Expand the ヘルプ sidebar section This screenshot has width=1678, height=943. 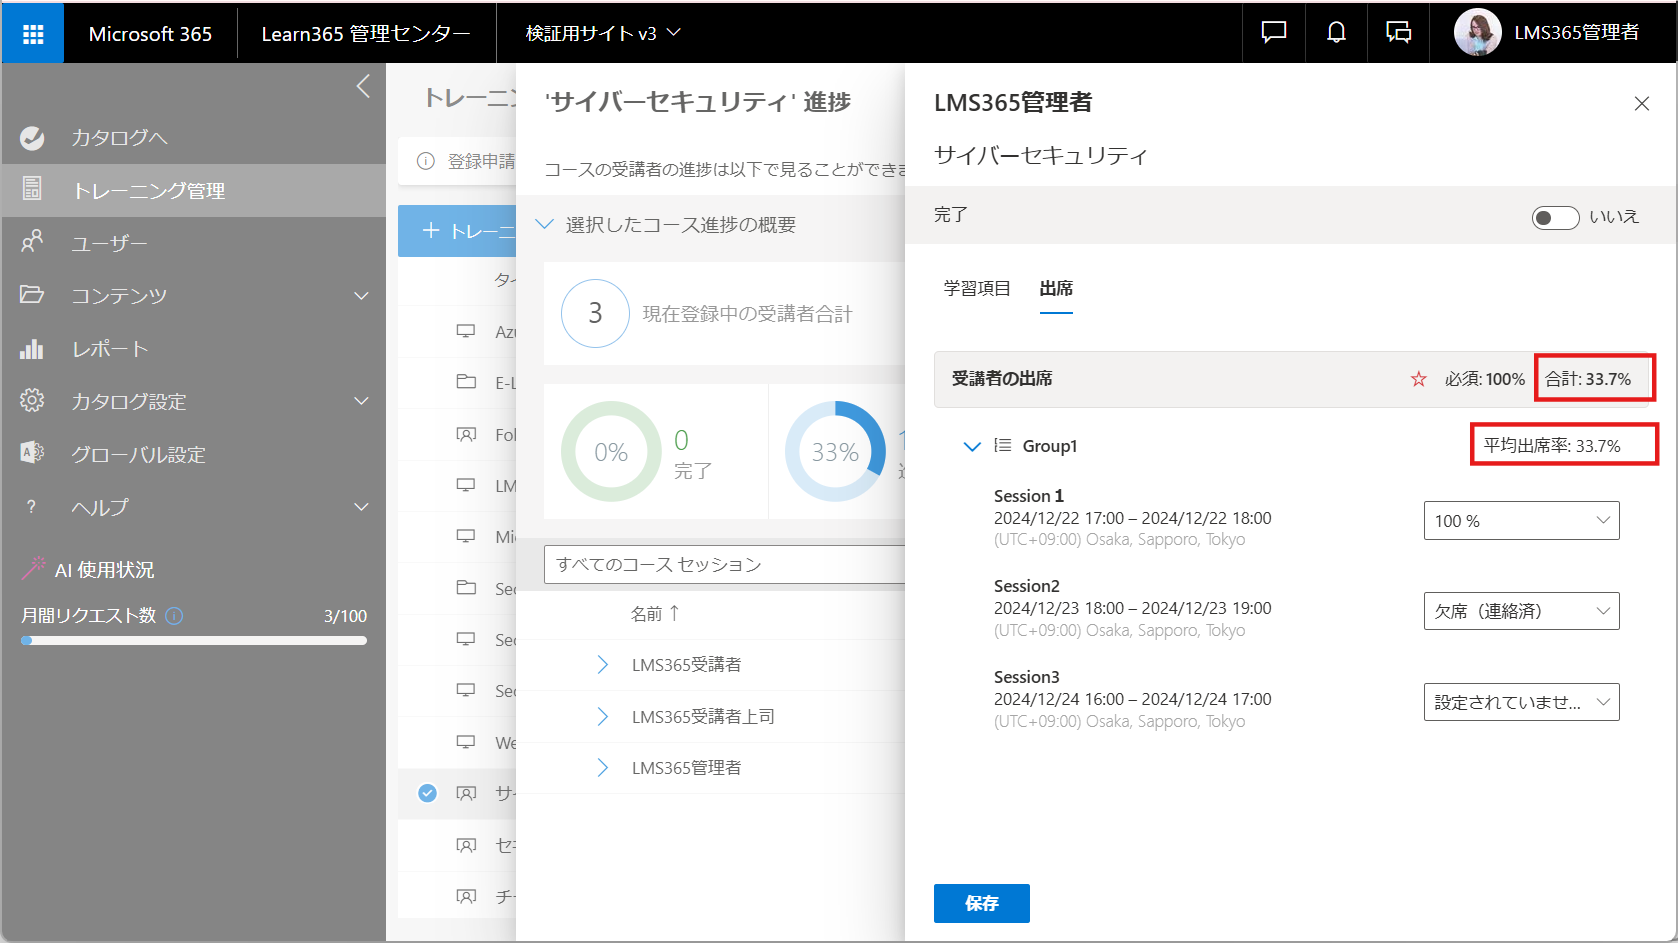click(361, 507)
